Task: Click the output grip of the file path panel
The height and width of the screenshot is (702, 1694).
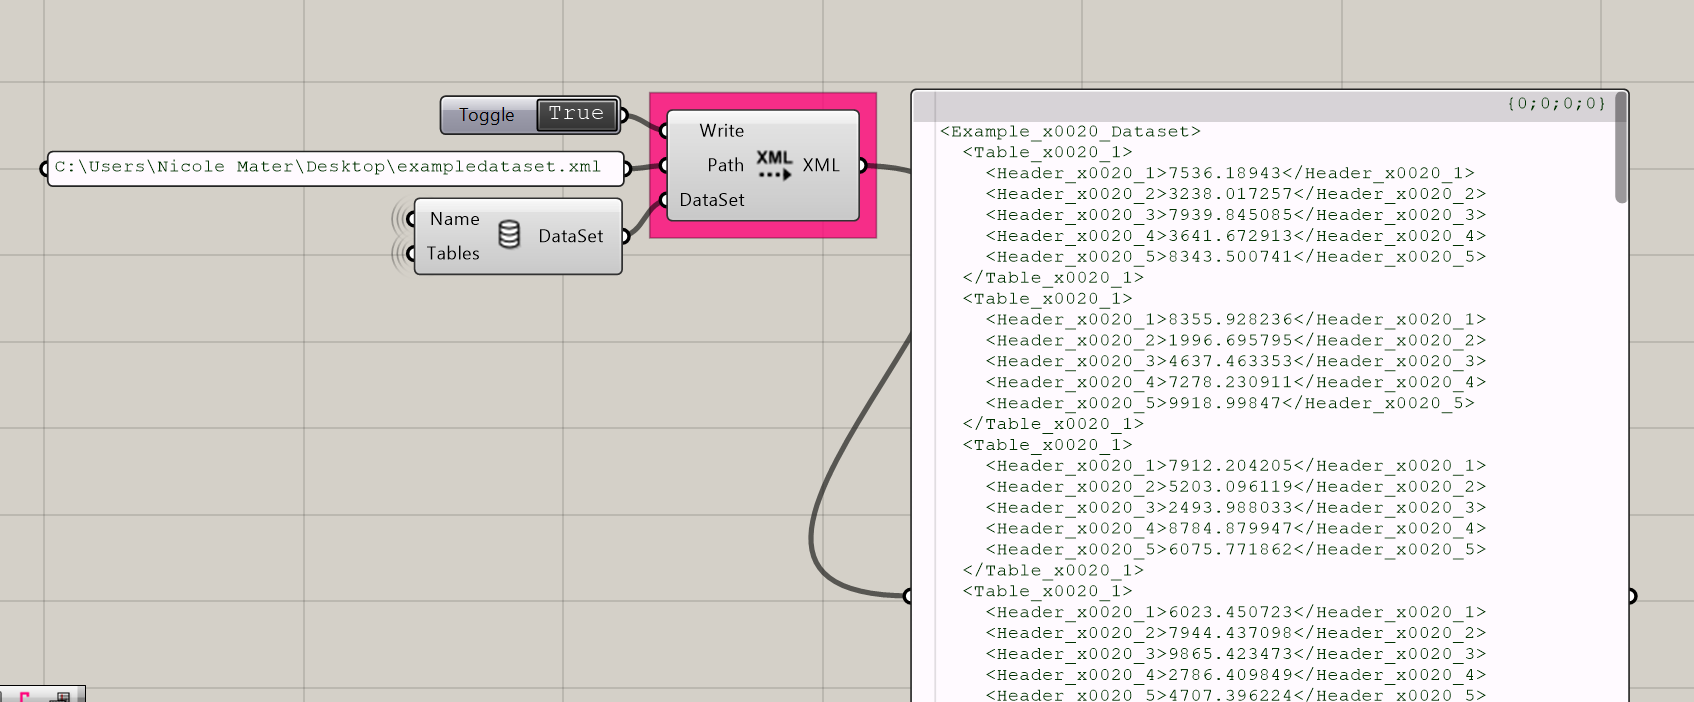Action: 627,168
